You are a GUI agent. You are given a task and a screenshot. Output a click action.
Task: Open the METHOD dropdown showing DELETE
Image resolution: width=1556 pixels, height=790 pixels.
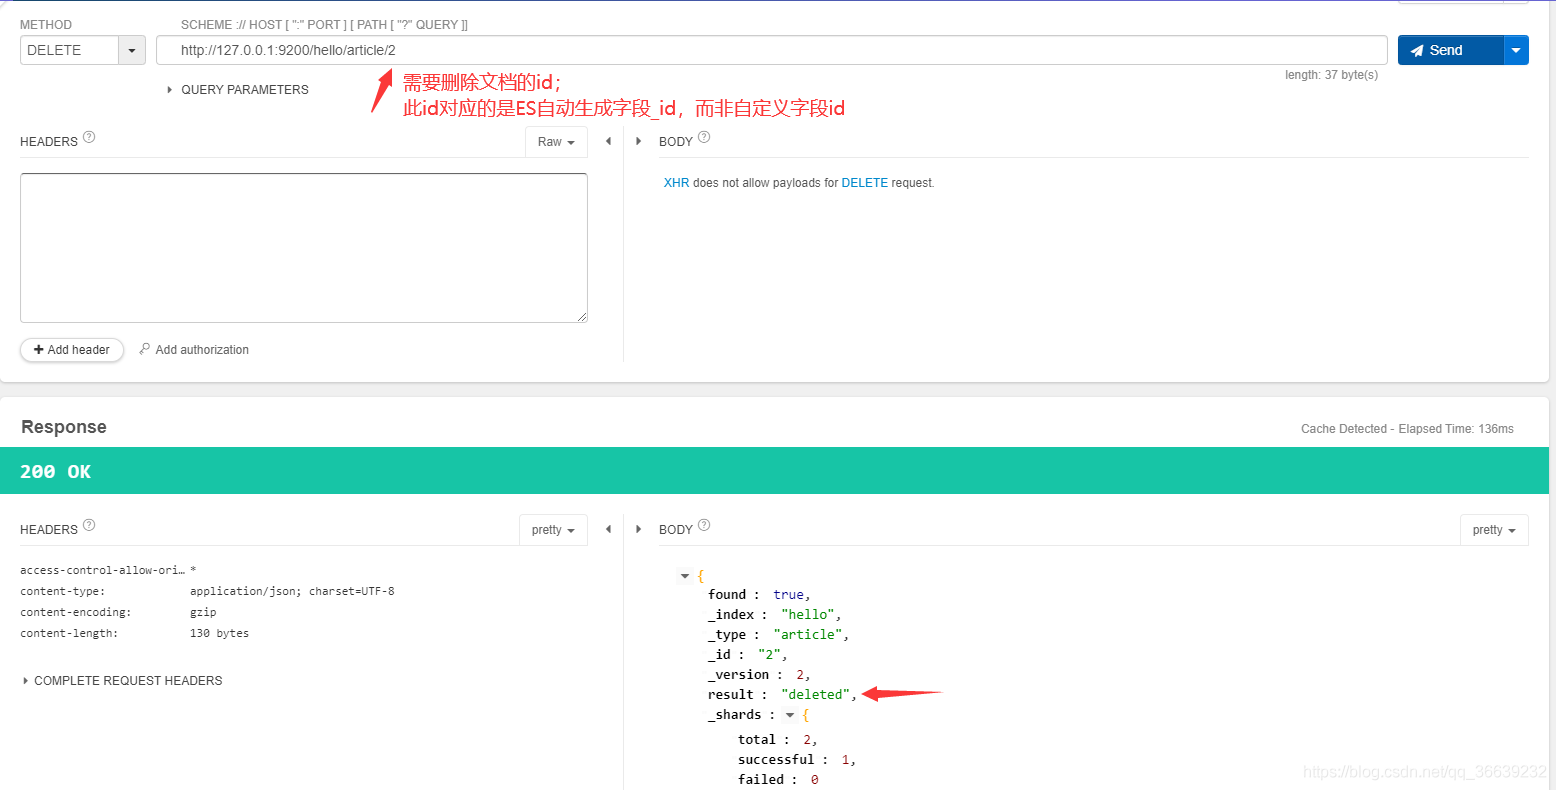point(130,49)
